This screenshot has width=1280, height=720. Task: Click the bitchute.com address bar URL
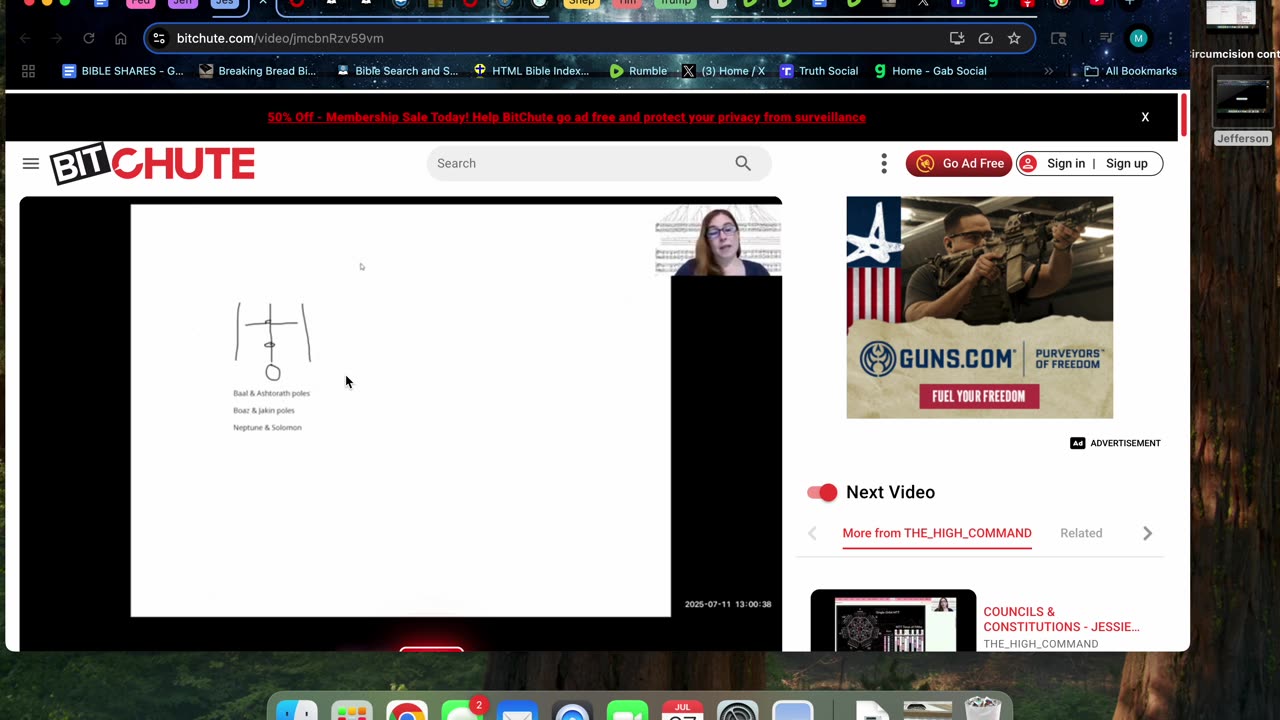click(x=280, y=38)
